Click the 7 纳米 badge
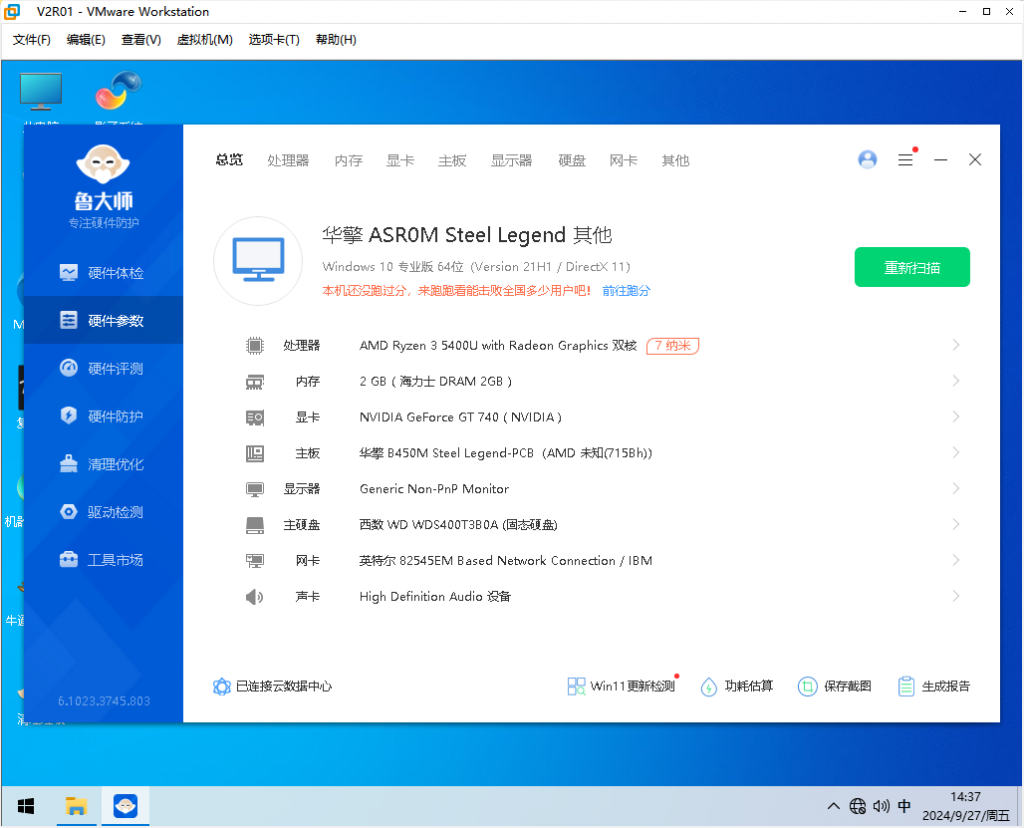 [673, 345]
